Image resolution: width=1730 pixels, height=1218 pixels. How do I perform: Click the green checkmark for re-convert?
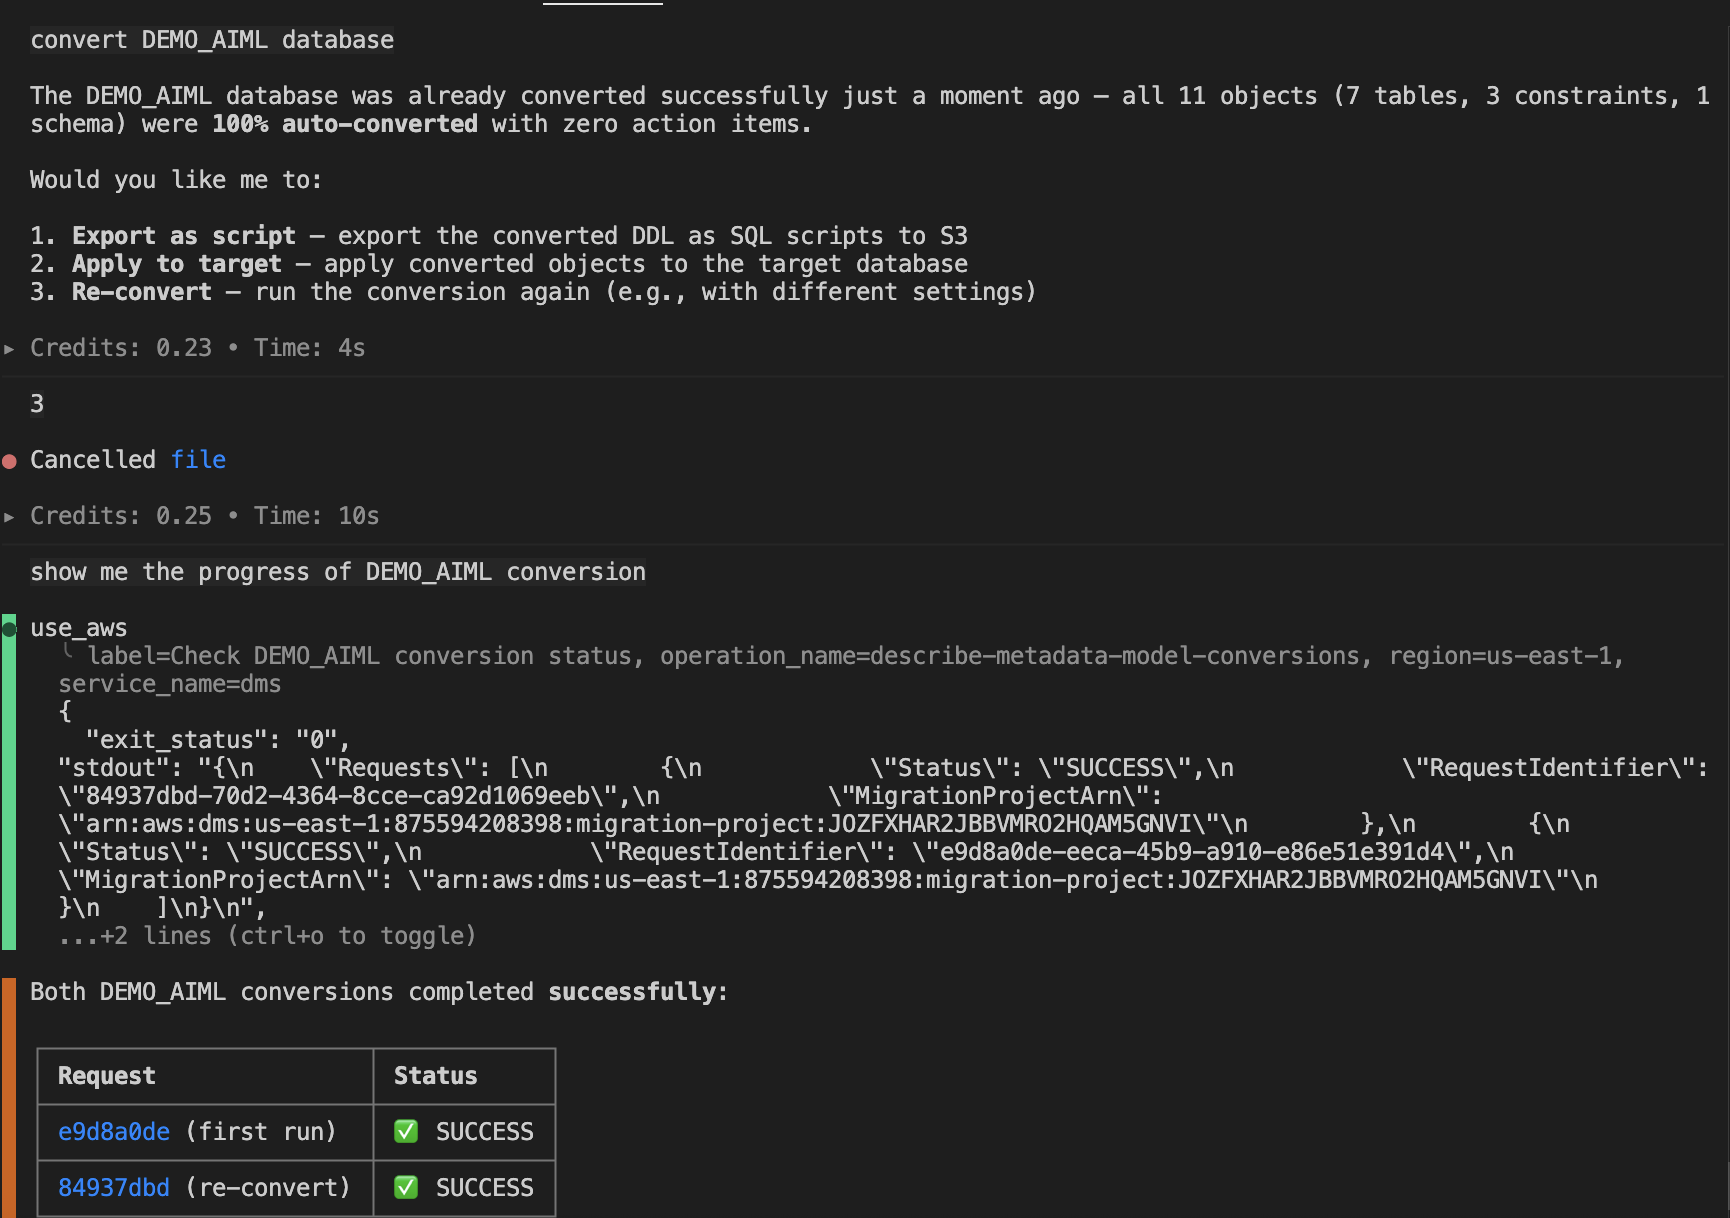pos(406,1188)
